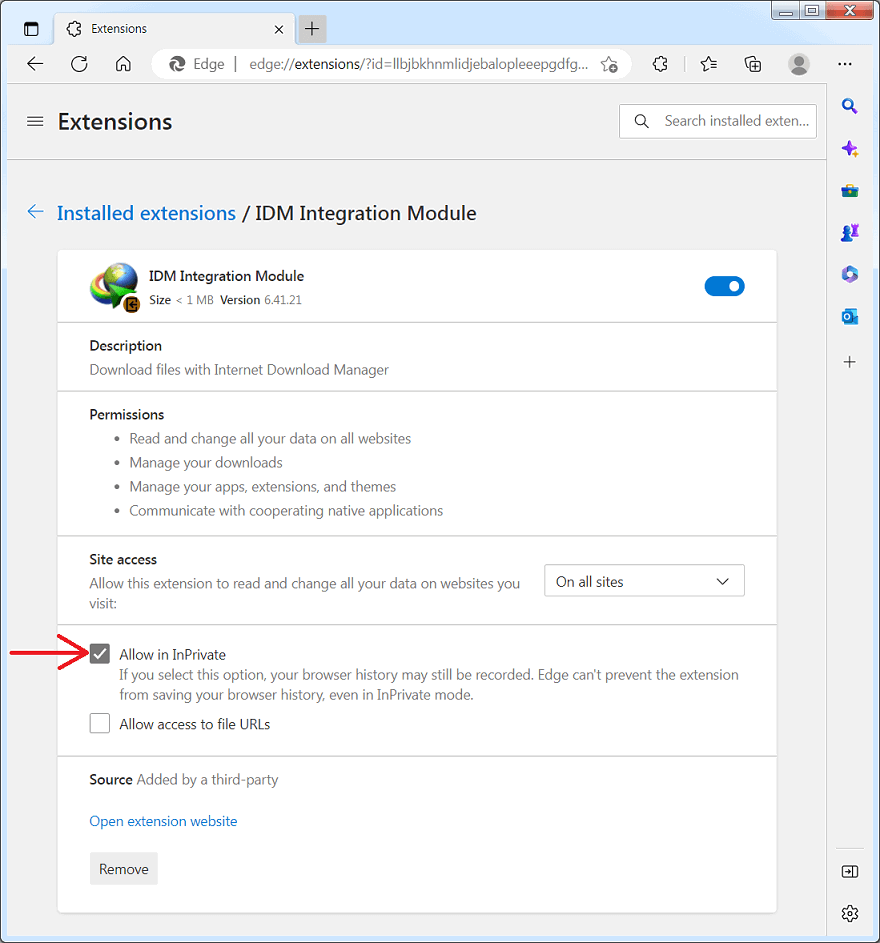This screenshot has height=943, width=880.
Task: Click Download files with Internet Download Manager text
Action: pyautogui.click(x=239, y=369)
